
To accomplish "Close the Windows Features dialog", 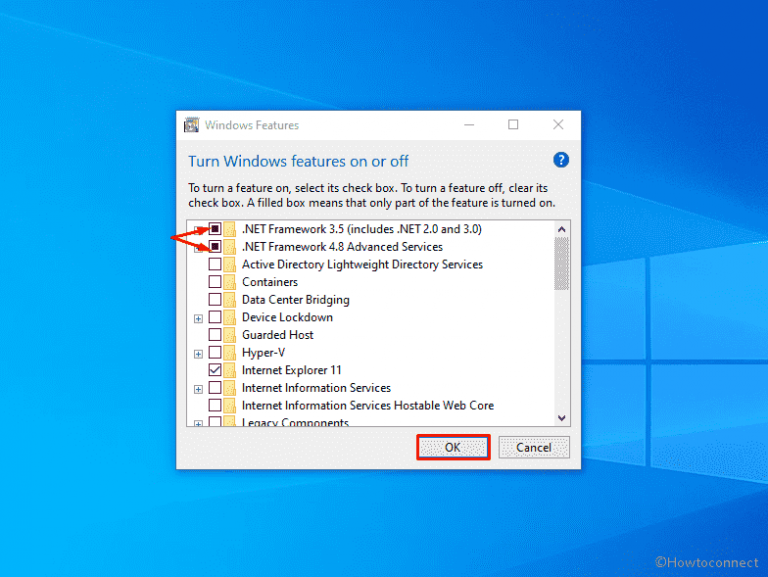I will click(x=558, y=125).
